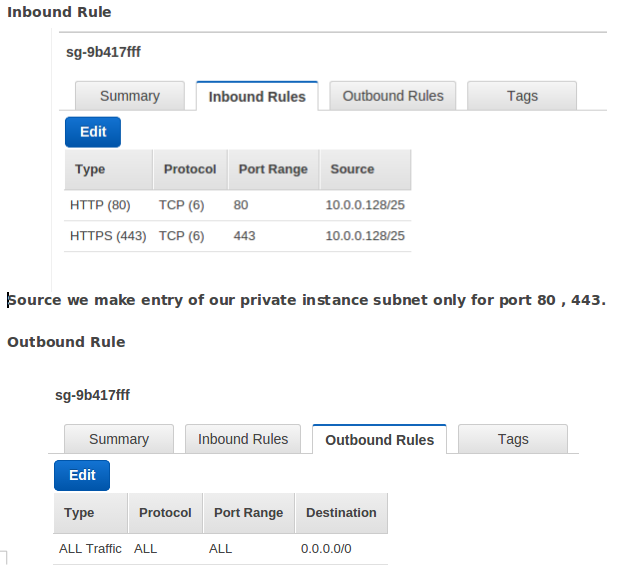The width and height of the screenshot is (633, 582).
Task: Click the Edit button above inbound rules table
Action: (x=93, y=132)
